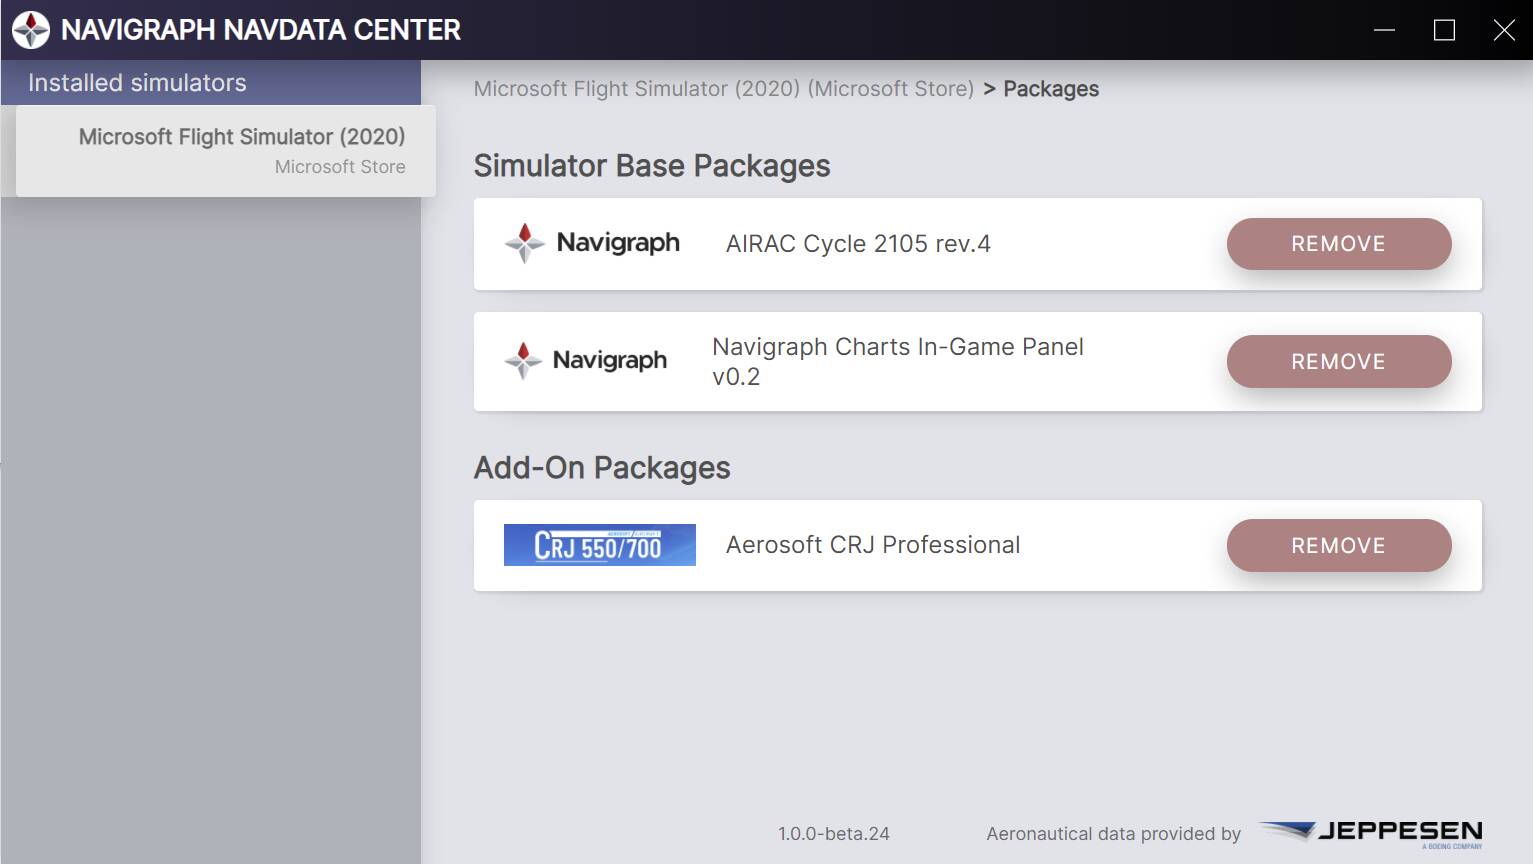Minimize the Navdata Center window
Image resolution: width=1533 pixels, height=864 pixels.
(1384, 30)
